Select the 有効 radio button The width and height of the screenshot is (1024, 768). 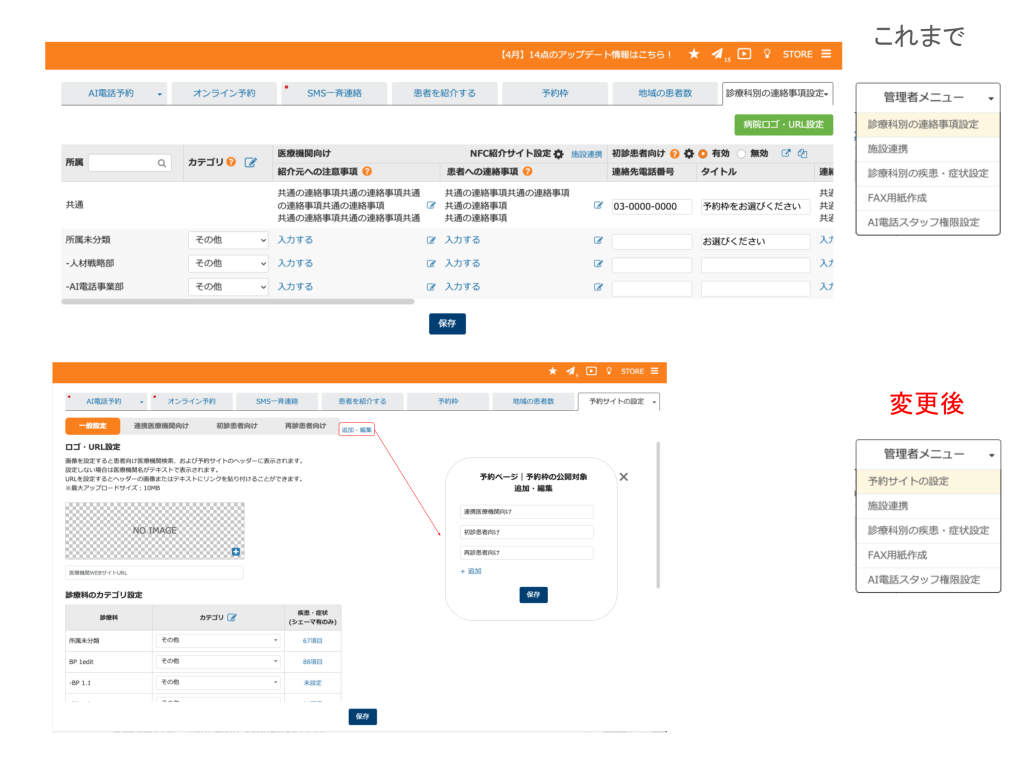point(703,154)
